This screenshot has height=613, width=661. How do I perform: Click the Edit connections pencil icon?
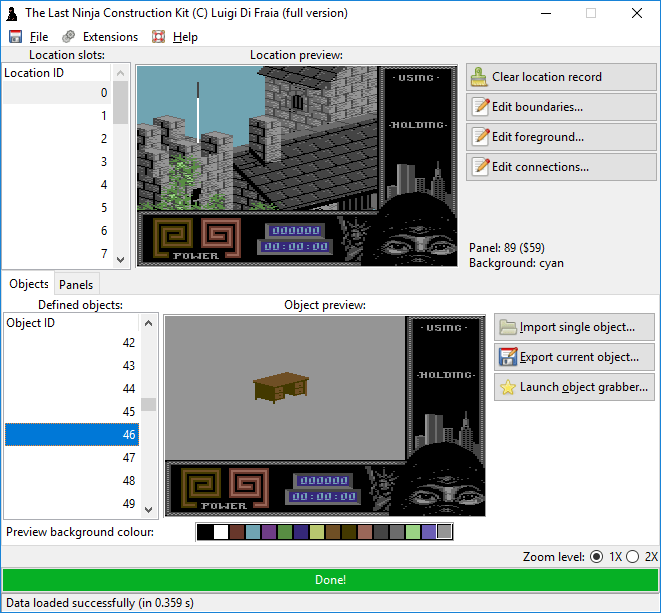(480, 167)
